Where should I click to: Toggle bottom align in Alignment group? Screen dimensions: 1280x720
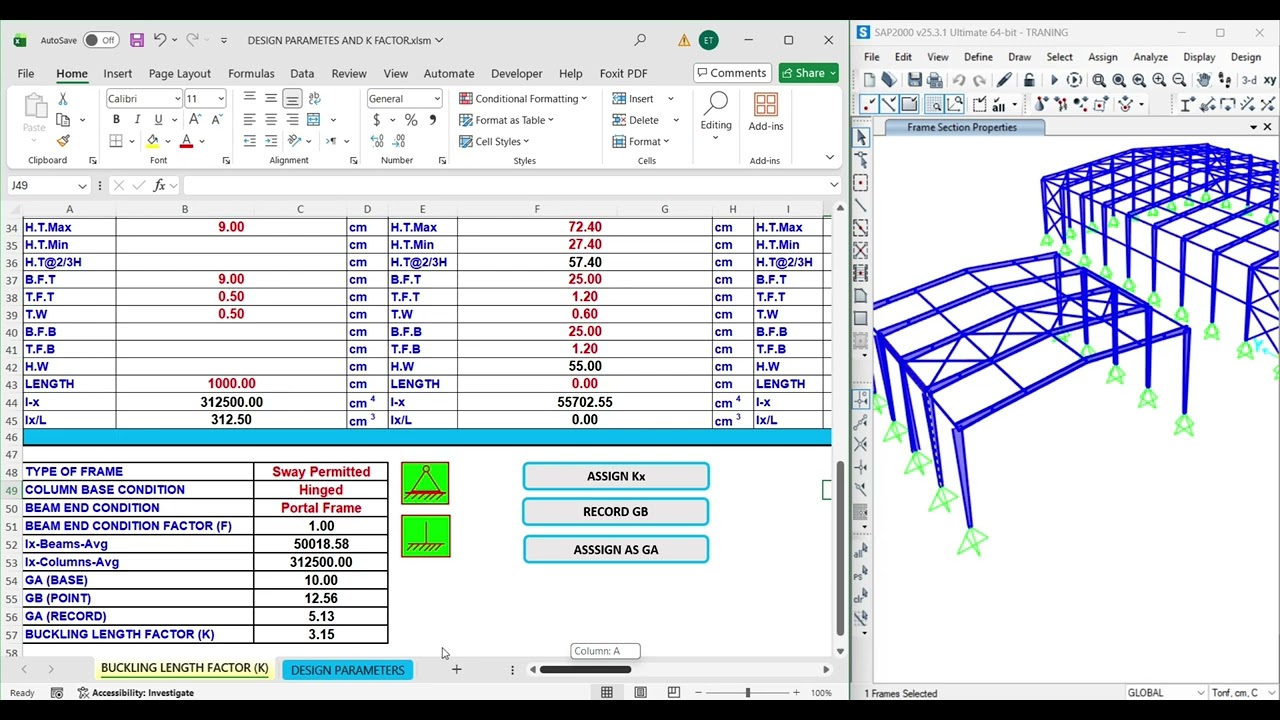coord(292,99)
